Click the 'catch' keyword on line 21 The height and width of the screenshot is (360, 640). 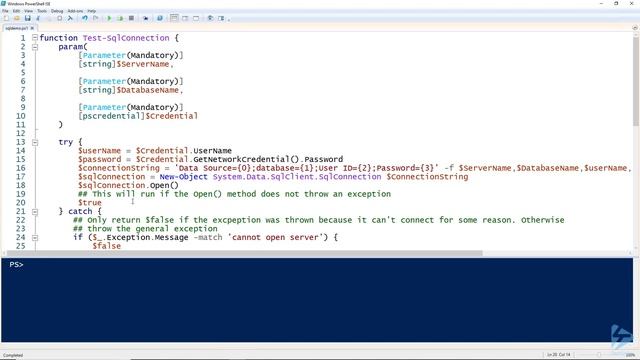pos(80,211)
